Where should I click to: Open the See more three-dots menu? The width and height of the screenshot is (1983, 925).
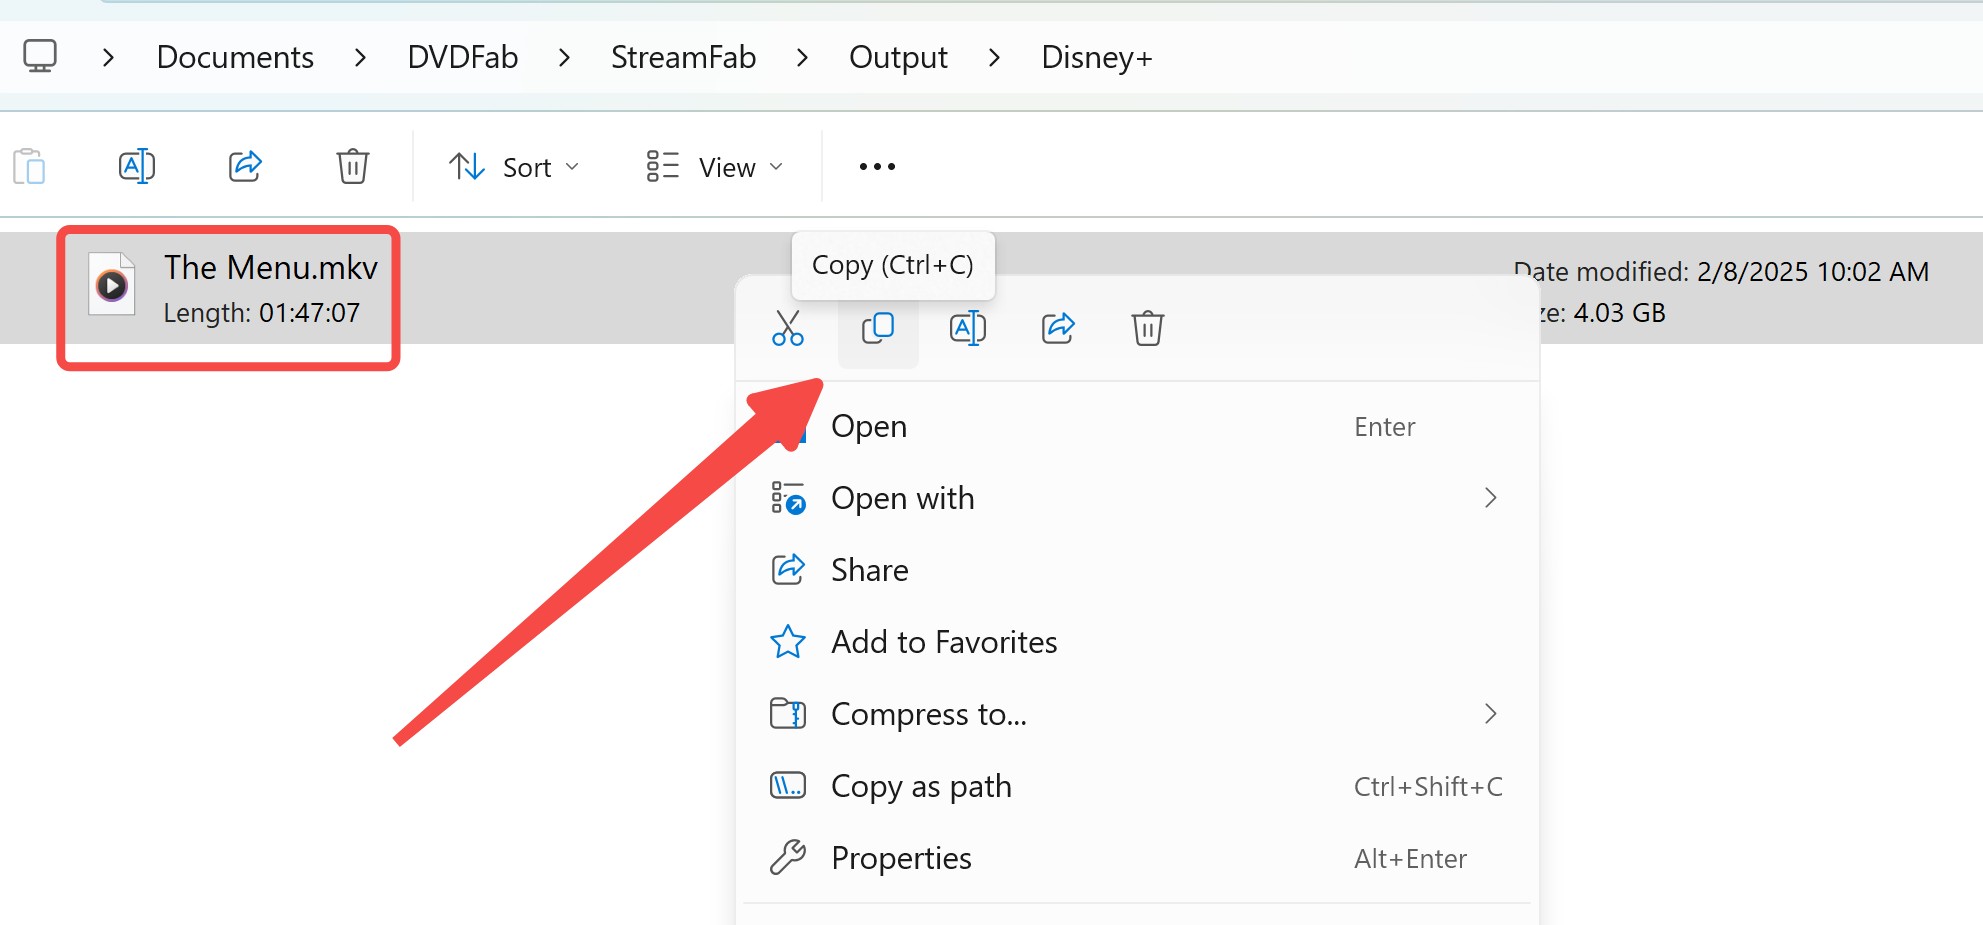point(877,167)
